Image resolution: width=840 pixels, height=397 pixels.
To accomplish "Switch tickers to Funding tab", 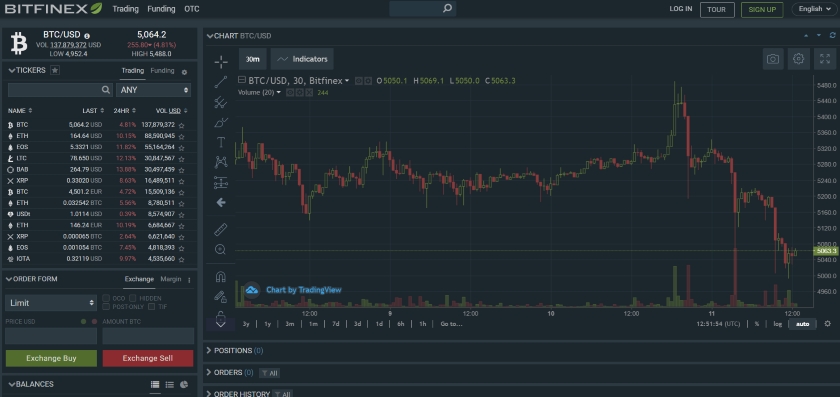I will (162, 71).
